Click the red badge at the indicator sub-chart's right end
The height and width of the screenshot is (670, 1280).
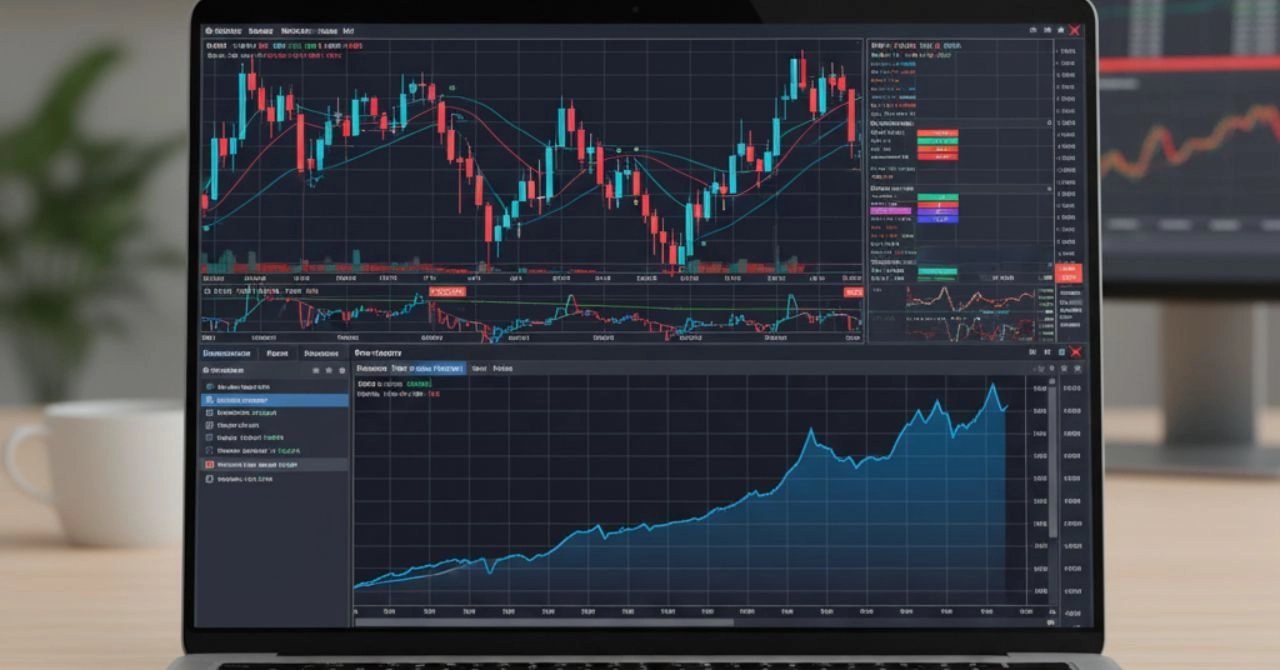coord(853,292)
